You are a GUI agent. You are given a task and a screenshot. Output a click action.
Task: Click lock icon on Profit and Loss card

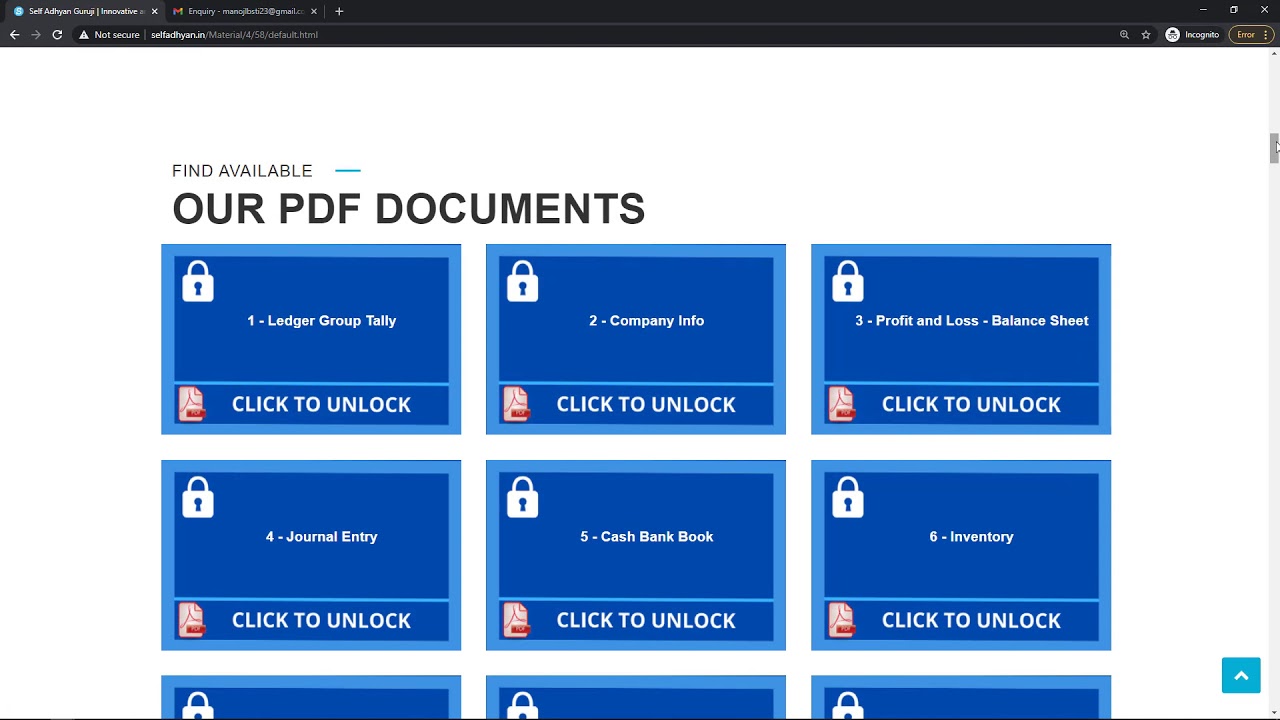(x=847, y=281)
